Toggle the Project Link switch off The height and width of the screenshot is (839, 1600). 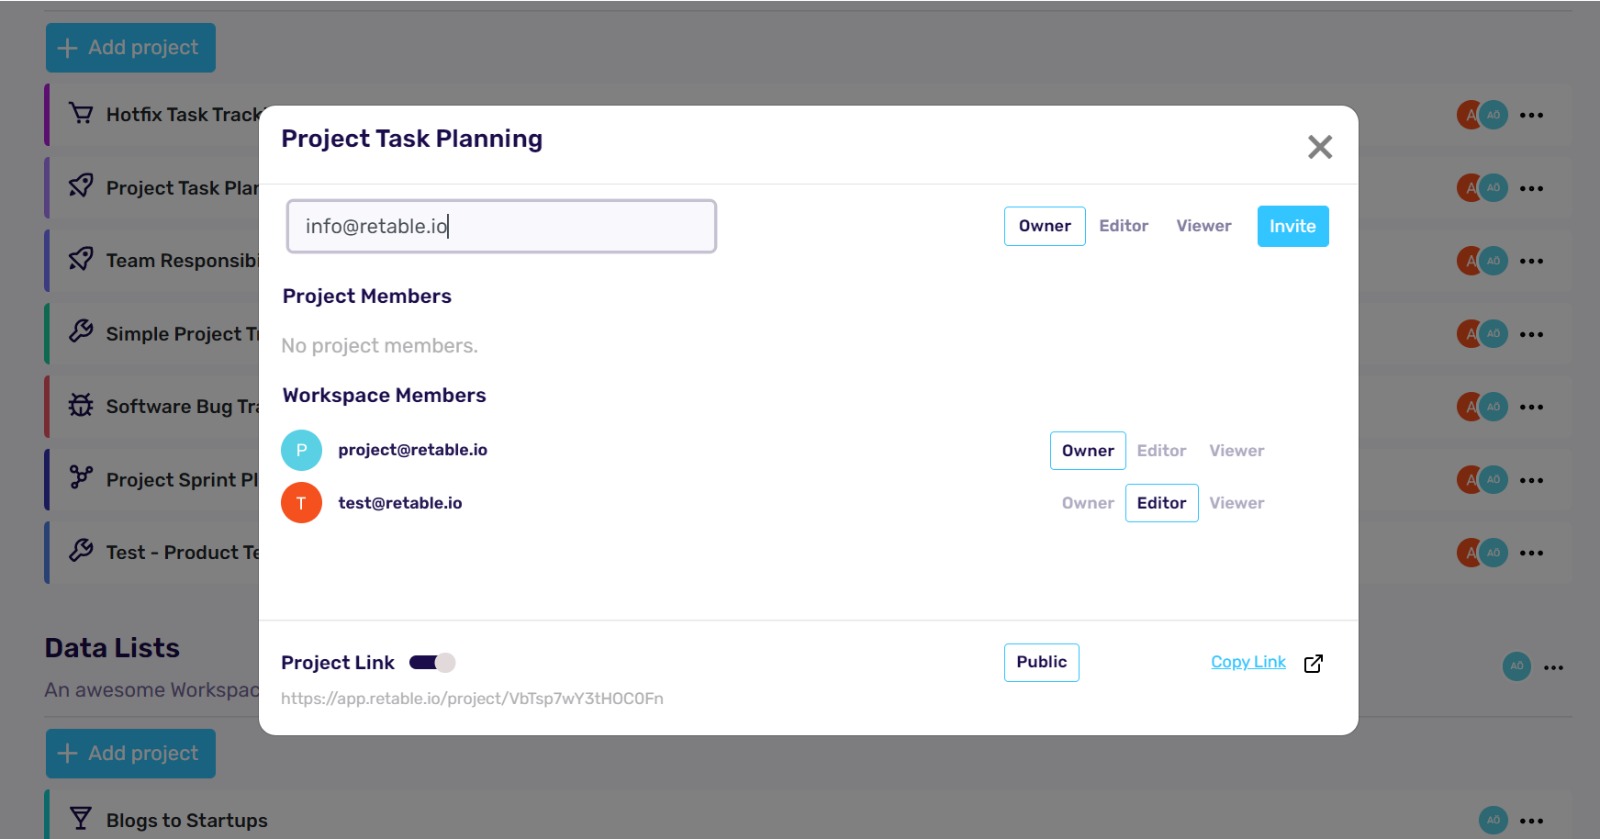(x=432, y=662)
